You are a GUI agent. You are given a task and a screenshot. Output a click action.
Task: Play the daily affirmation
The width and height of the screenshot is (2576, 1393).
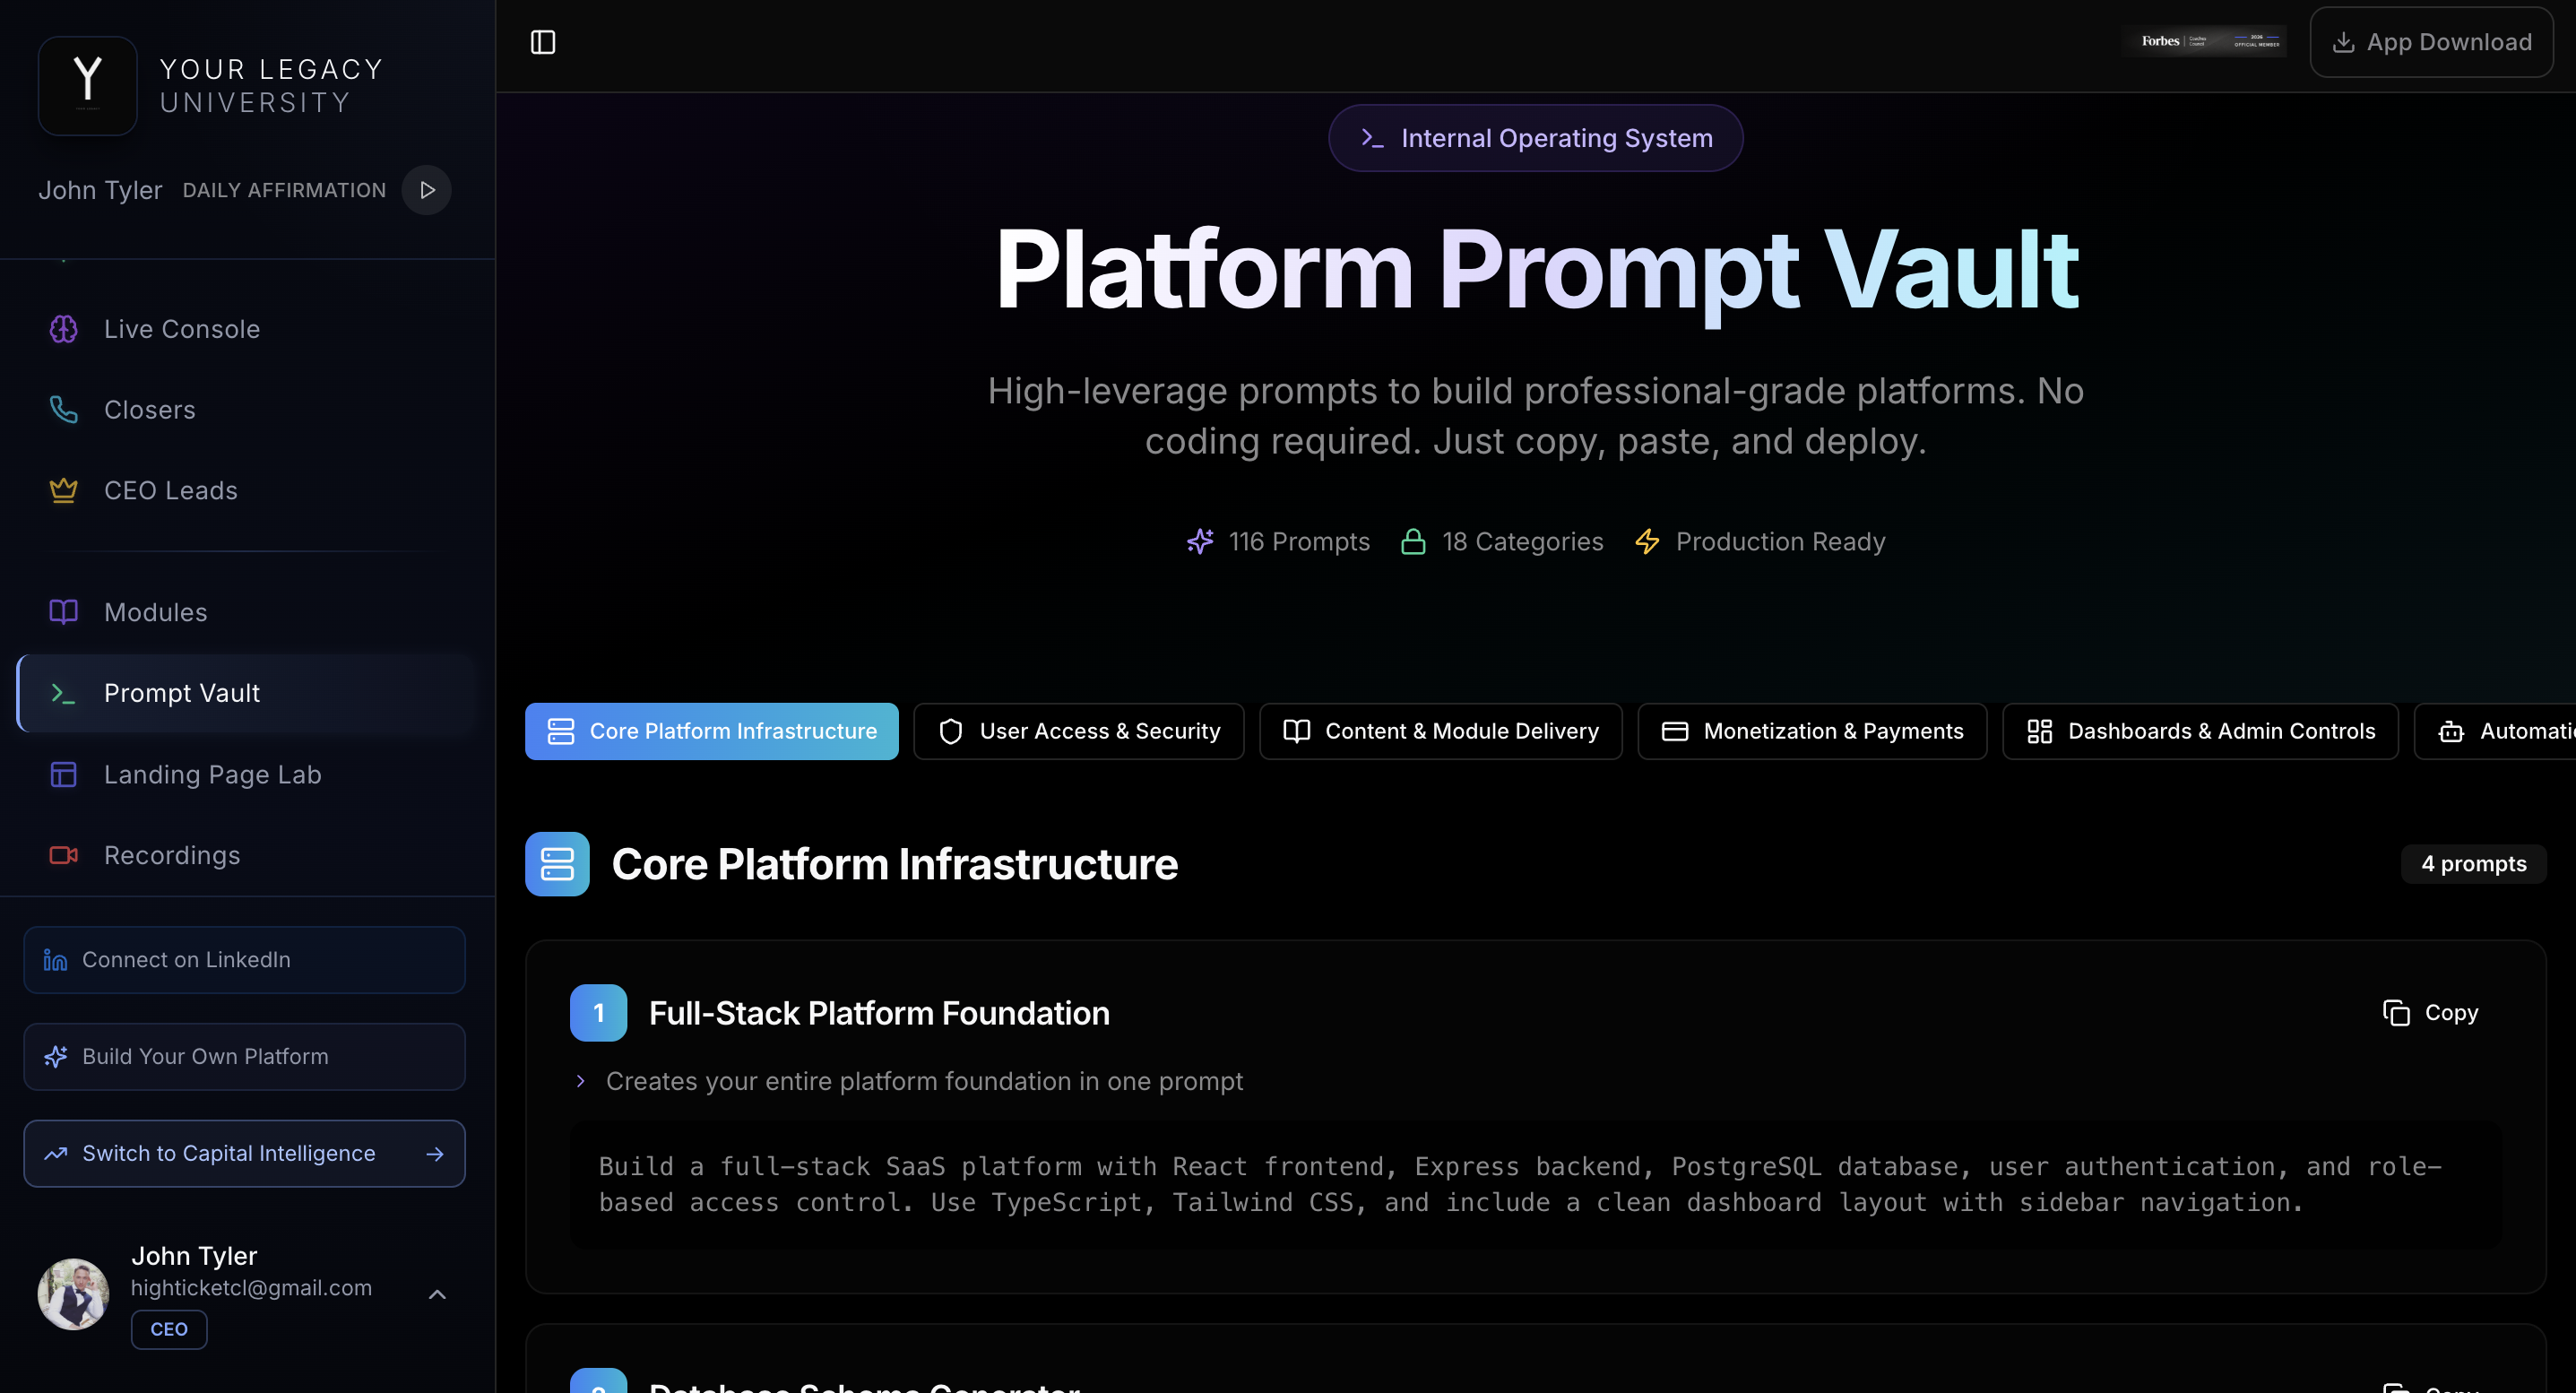(427, 190)
